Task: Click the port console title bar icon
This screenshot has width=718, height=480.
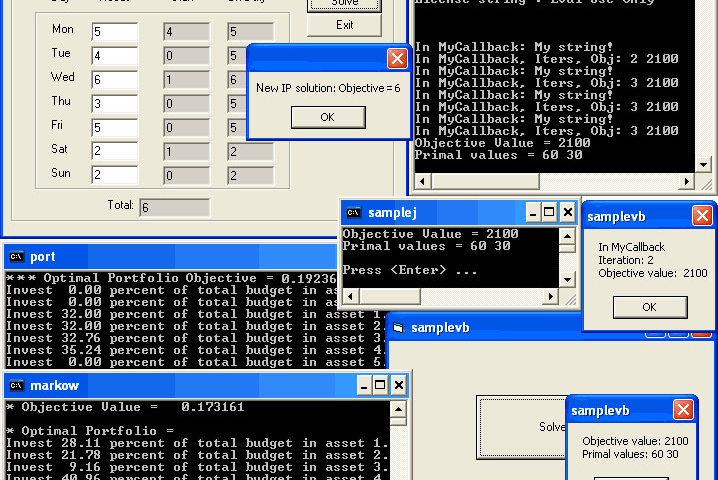Action: 16,257
